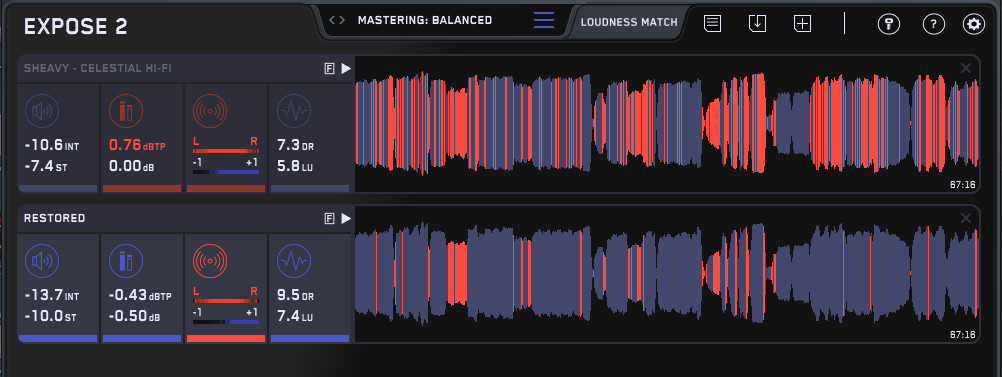The height and width of the screenshot is (377, 1002).
Task: Play the Sheavy - Celestial Hi-Fi track
Action: (346, 68)
